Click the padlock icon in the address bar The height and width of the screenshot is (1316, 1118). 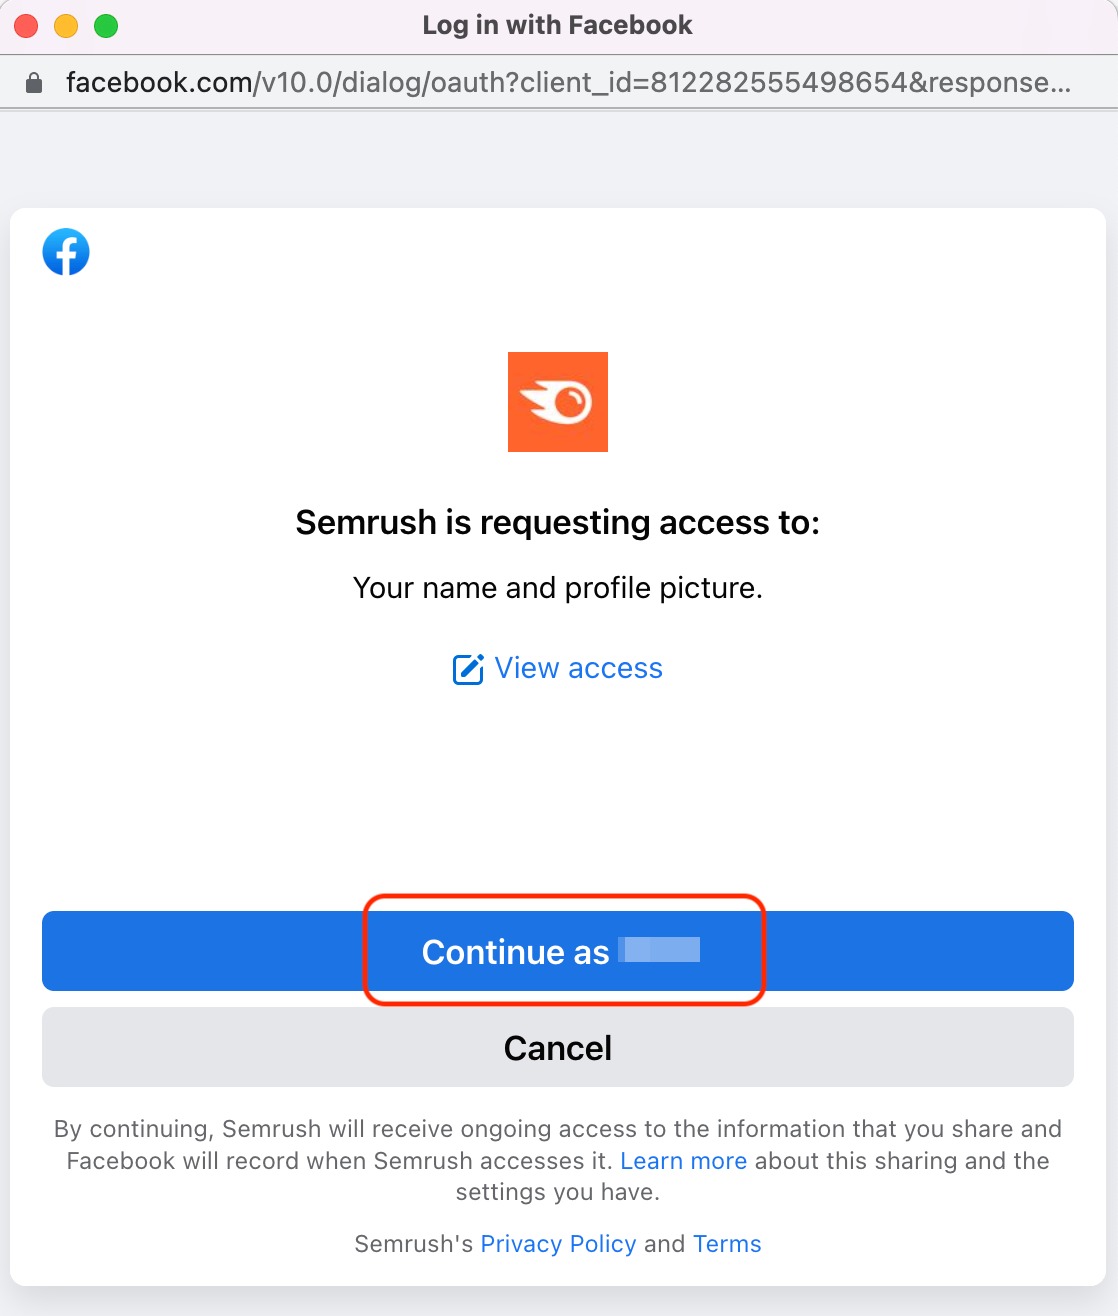(33, 81)
